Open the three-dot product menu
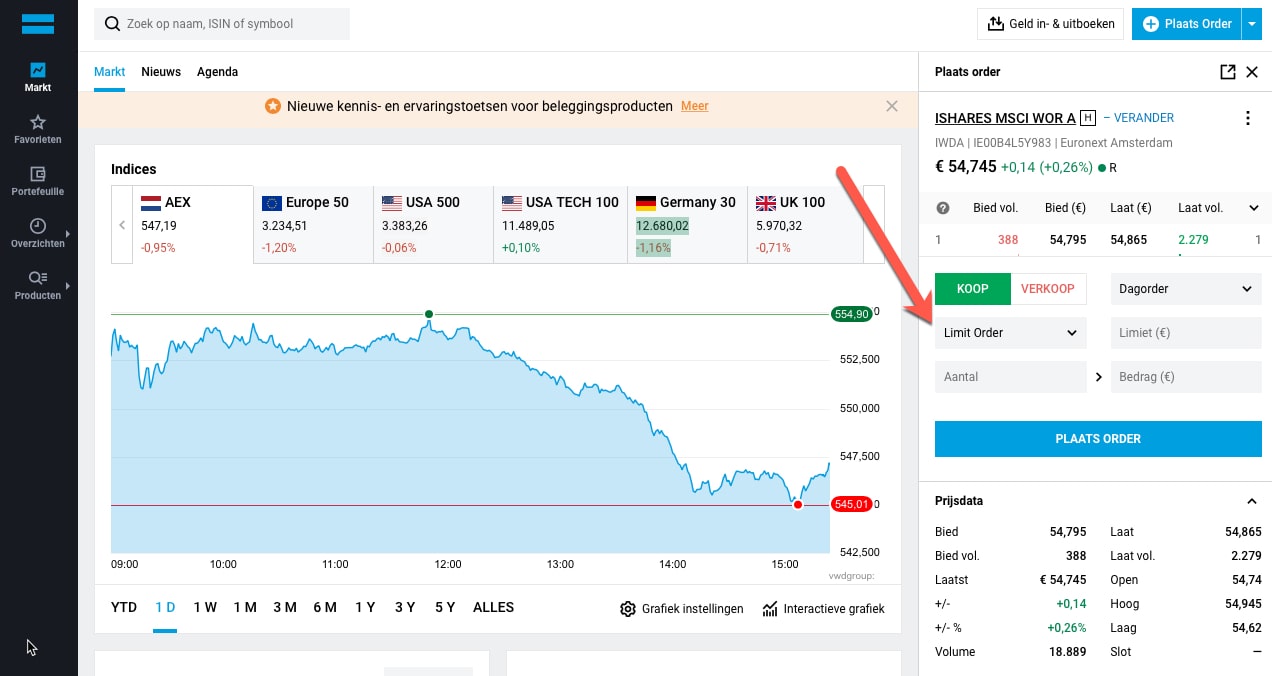This screenshot has height=676, width=1272. 1247,119
